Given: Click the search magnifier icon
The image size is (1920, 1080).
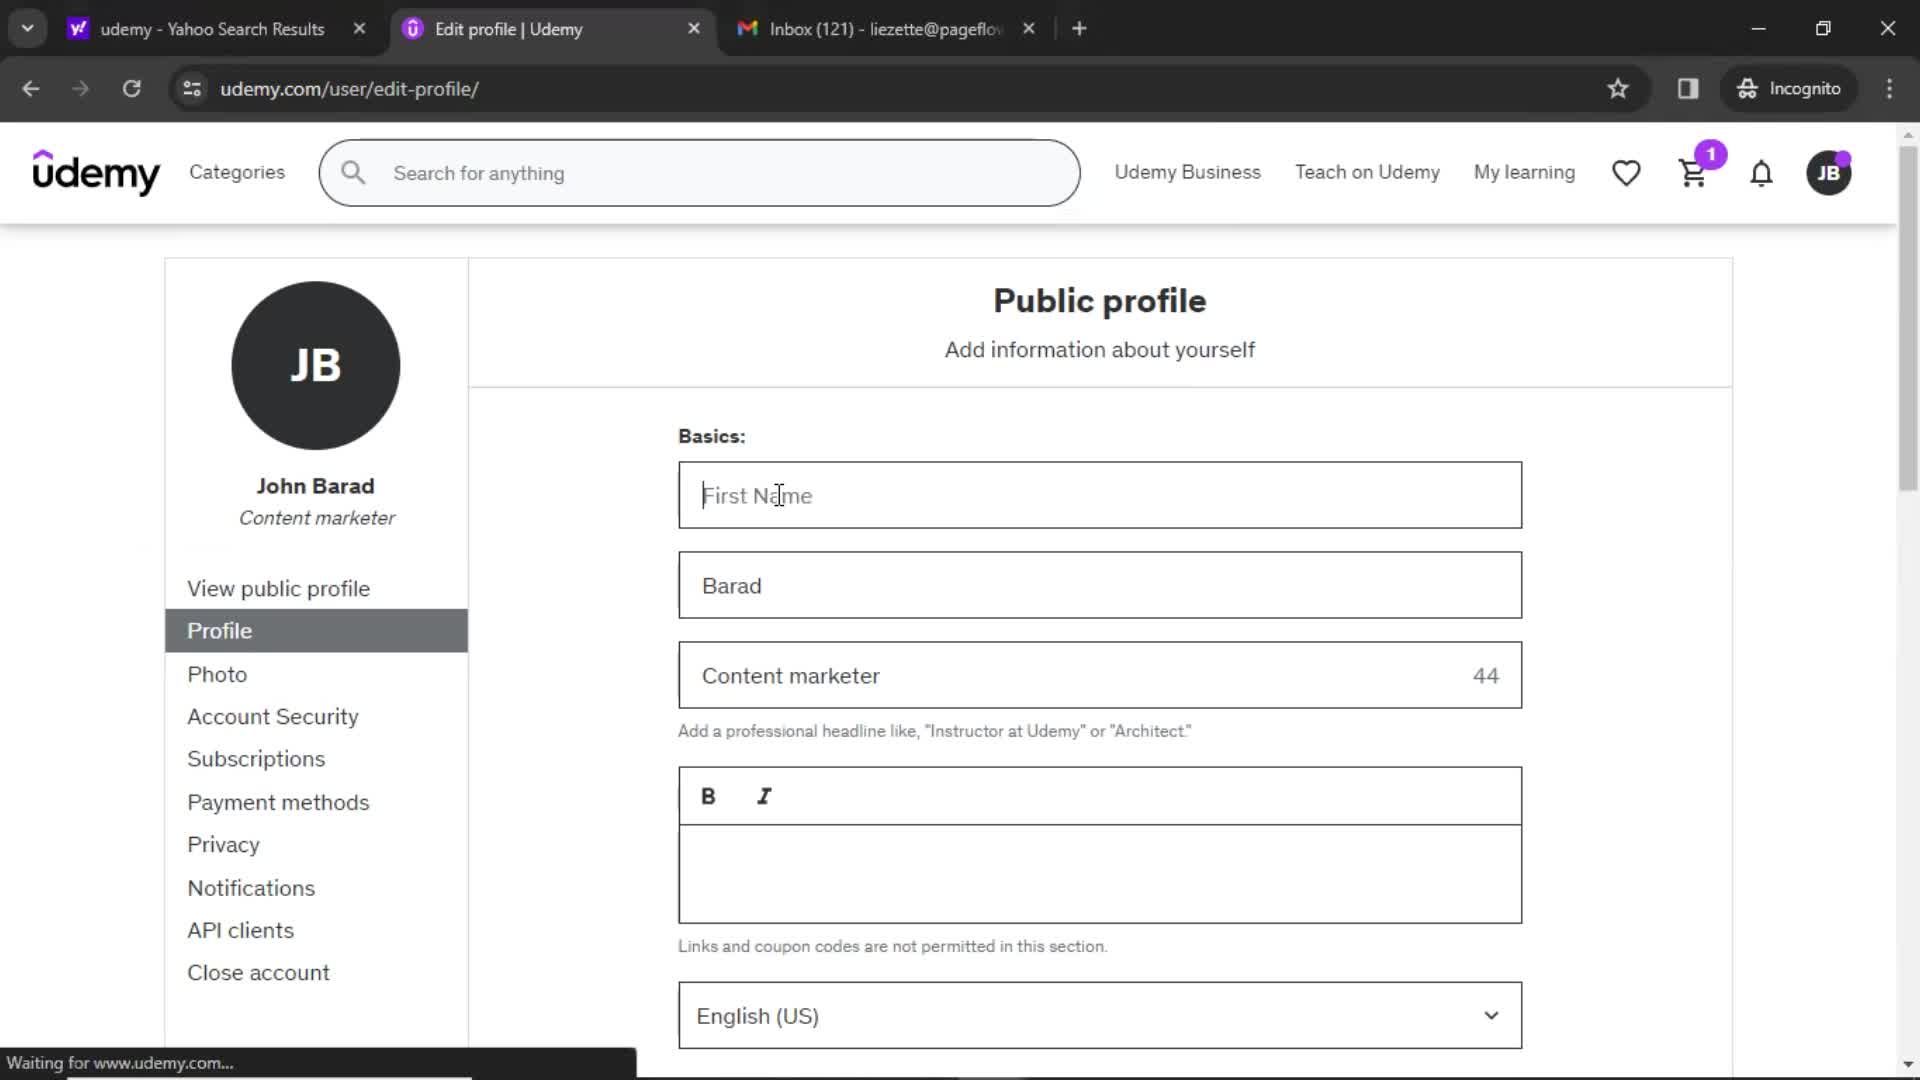Looking at the screenshot, I should coord(352,171).
